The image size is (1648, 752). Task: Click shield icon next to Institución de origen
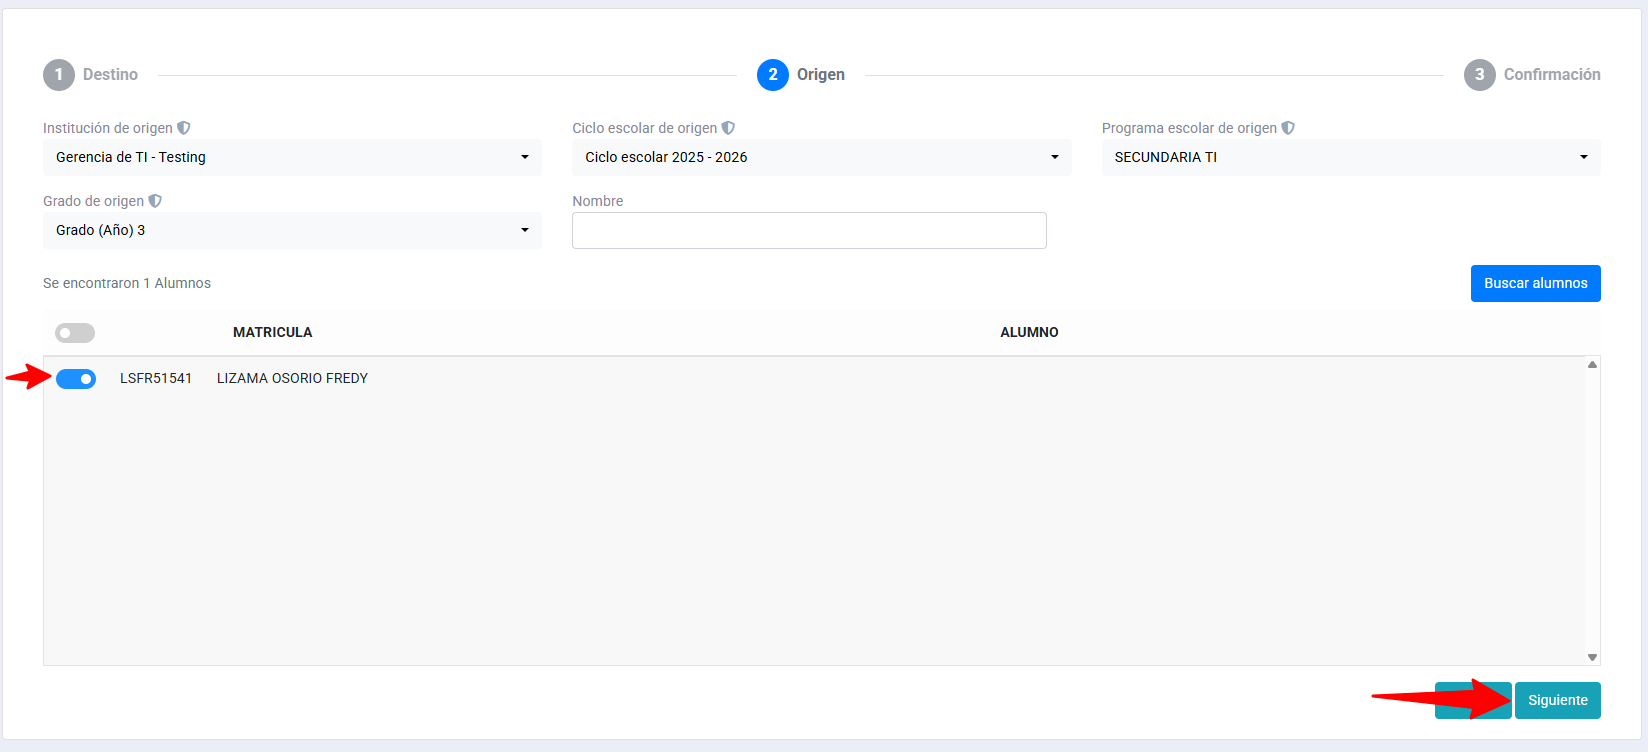coord(183,128)
